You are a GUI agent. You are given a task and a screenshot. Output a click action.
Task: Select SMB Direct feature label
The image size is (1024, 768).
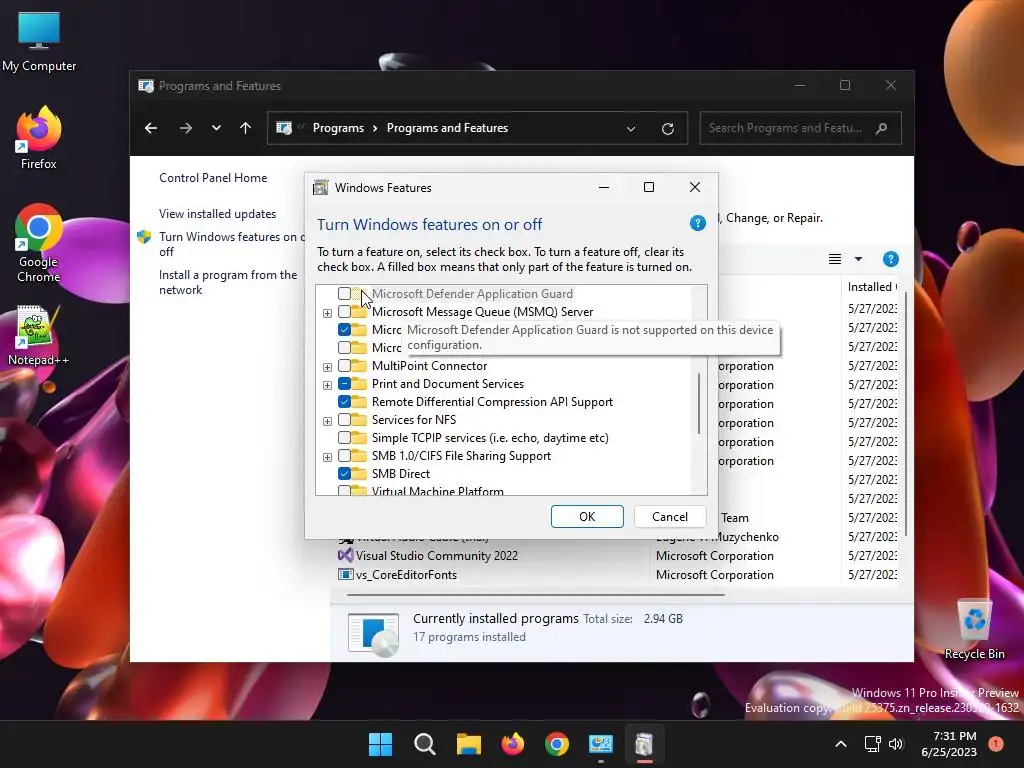pyautogui.click(x=401, y=473)
